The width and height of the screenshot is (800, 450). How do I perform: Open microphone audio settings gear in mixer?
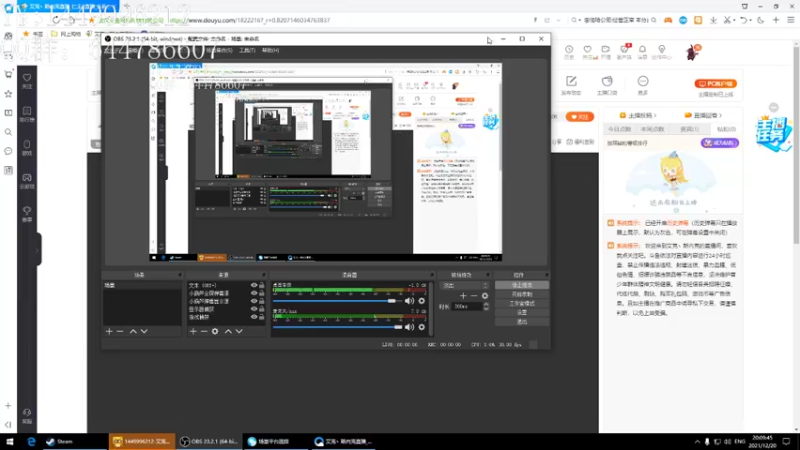point(421,327)
